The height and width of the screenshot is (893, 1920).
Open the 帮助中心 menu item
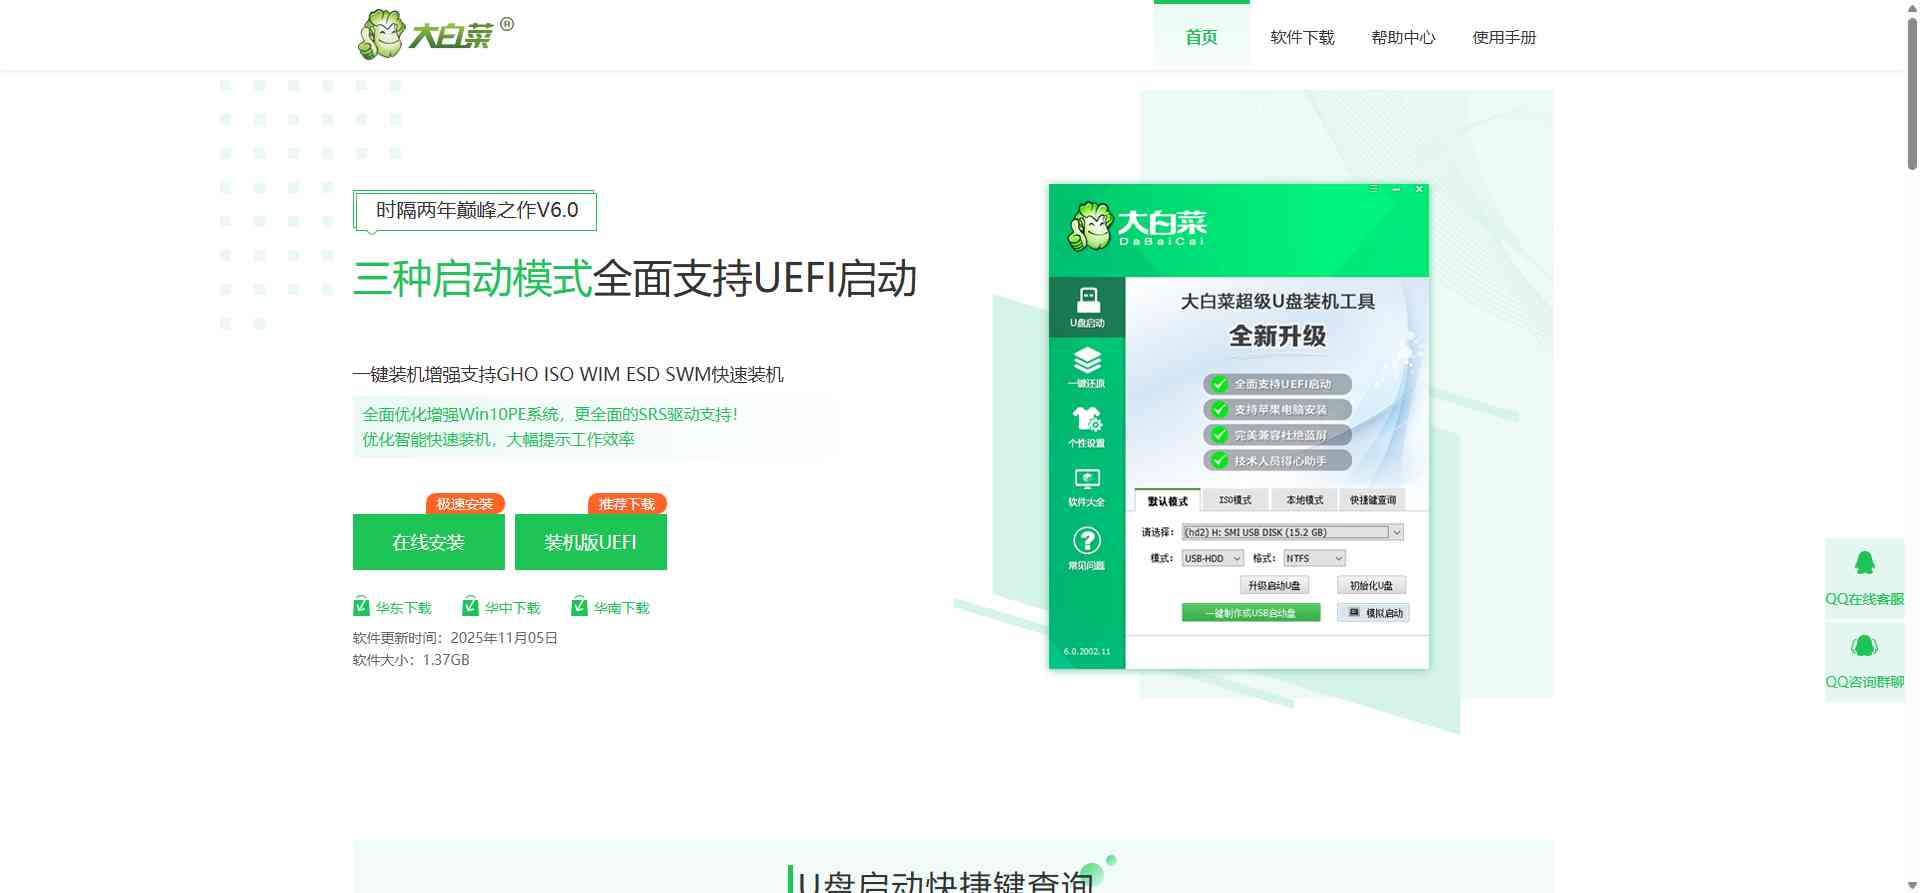(x=1403, y=38)
